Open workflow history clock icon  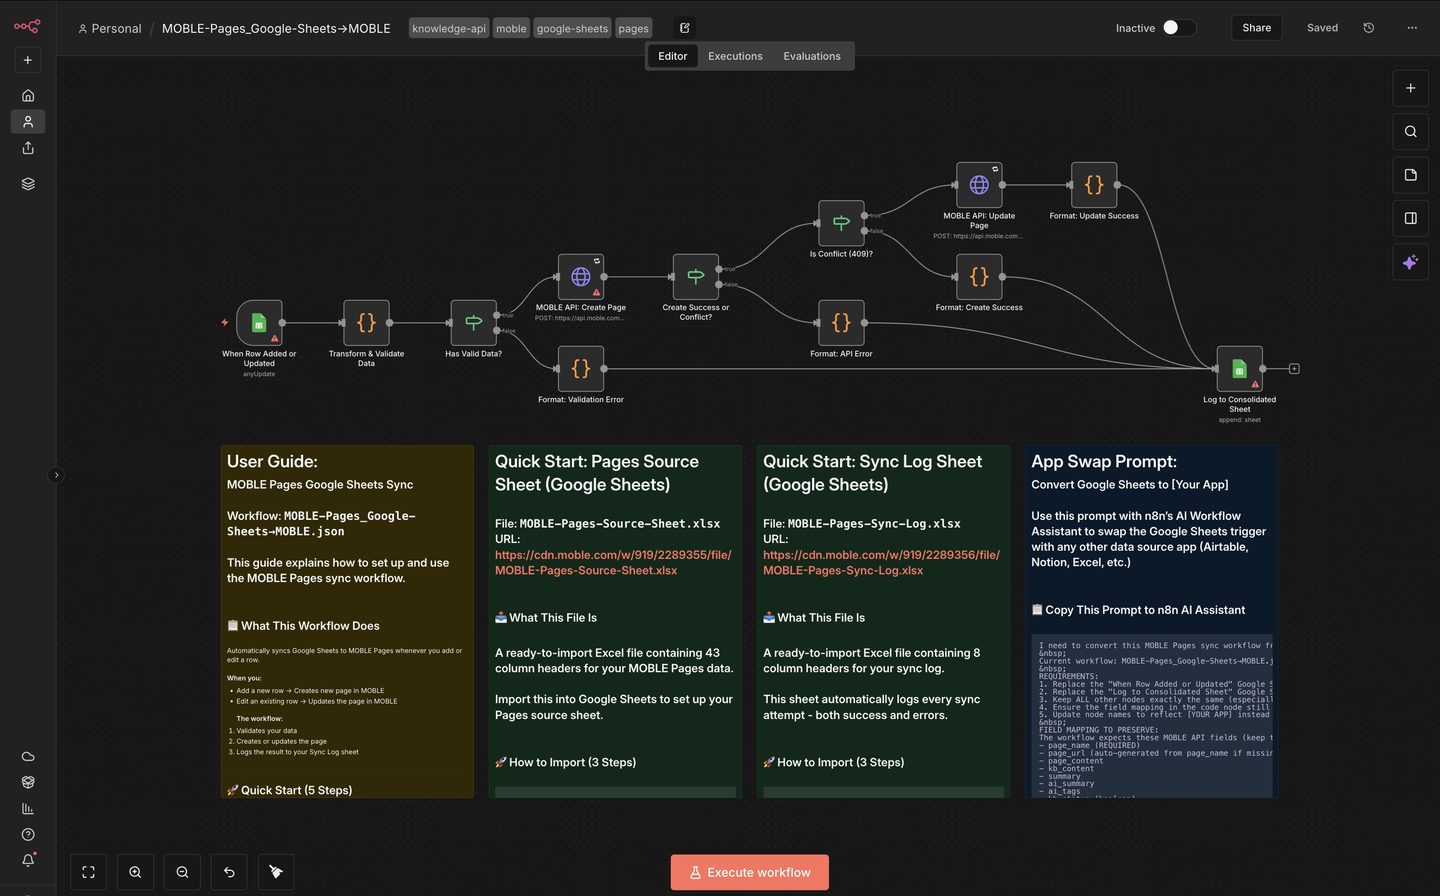coord(1369,28)
